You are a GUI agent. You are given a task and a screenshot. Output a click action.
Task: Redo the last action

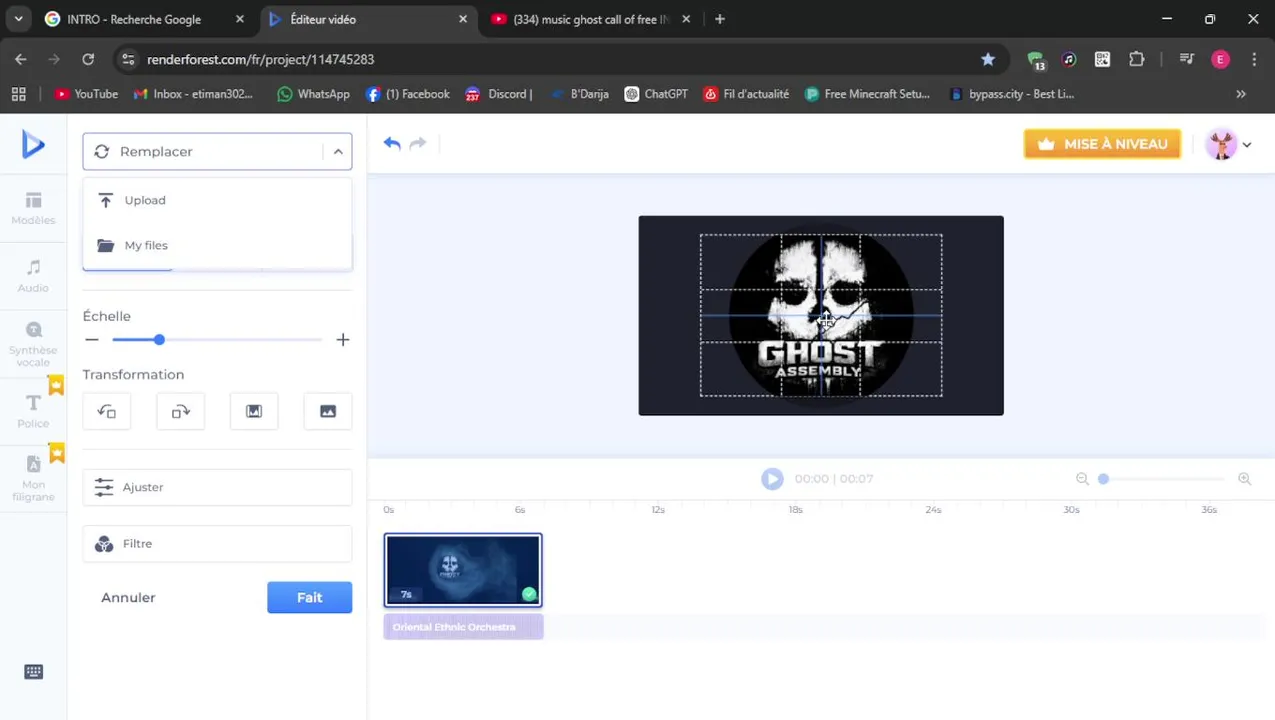(x=418, y=144)
